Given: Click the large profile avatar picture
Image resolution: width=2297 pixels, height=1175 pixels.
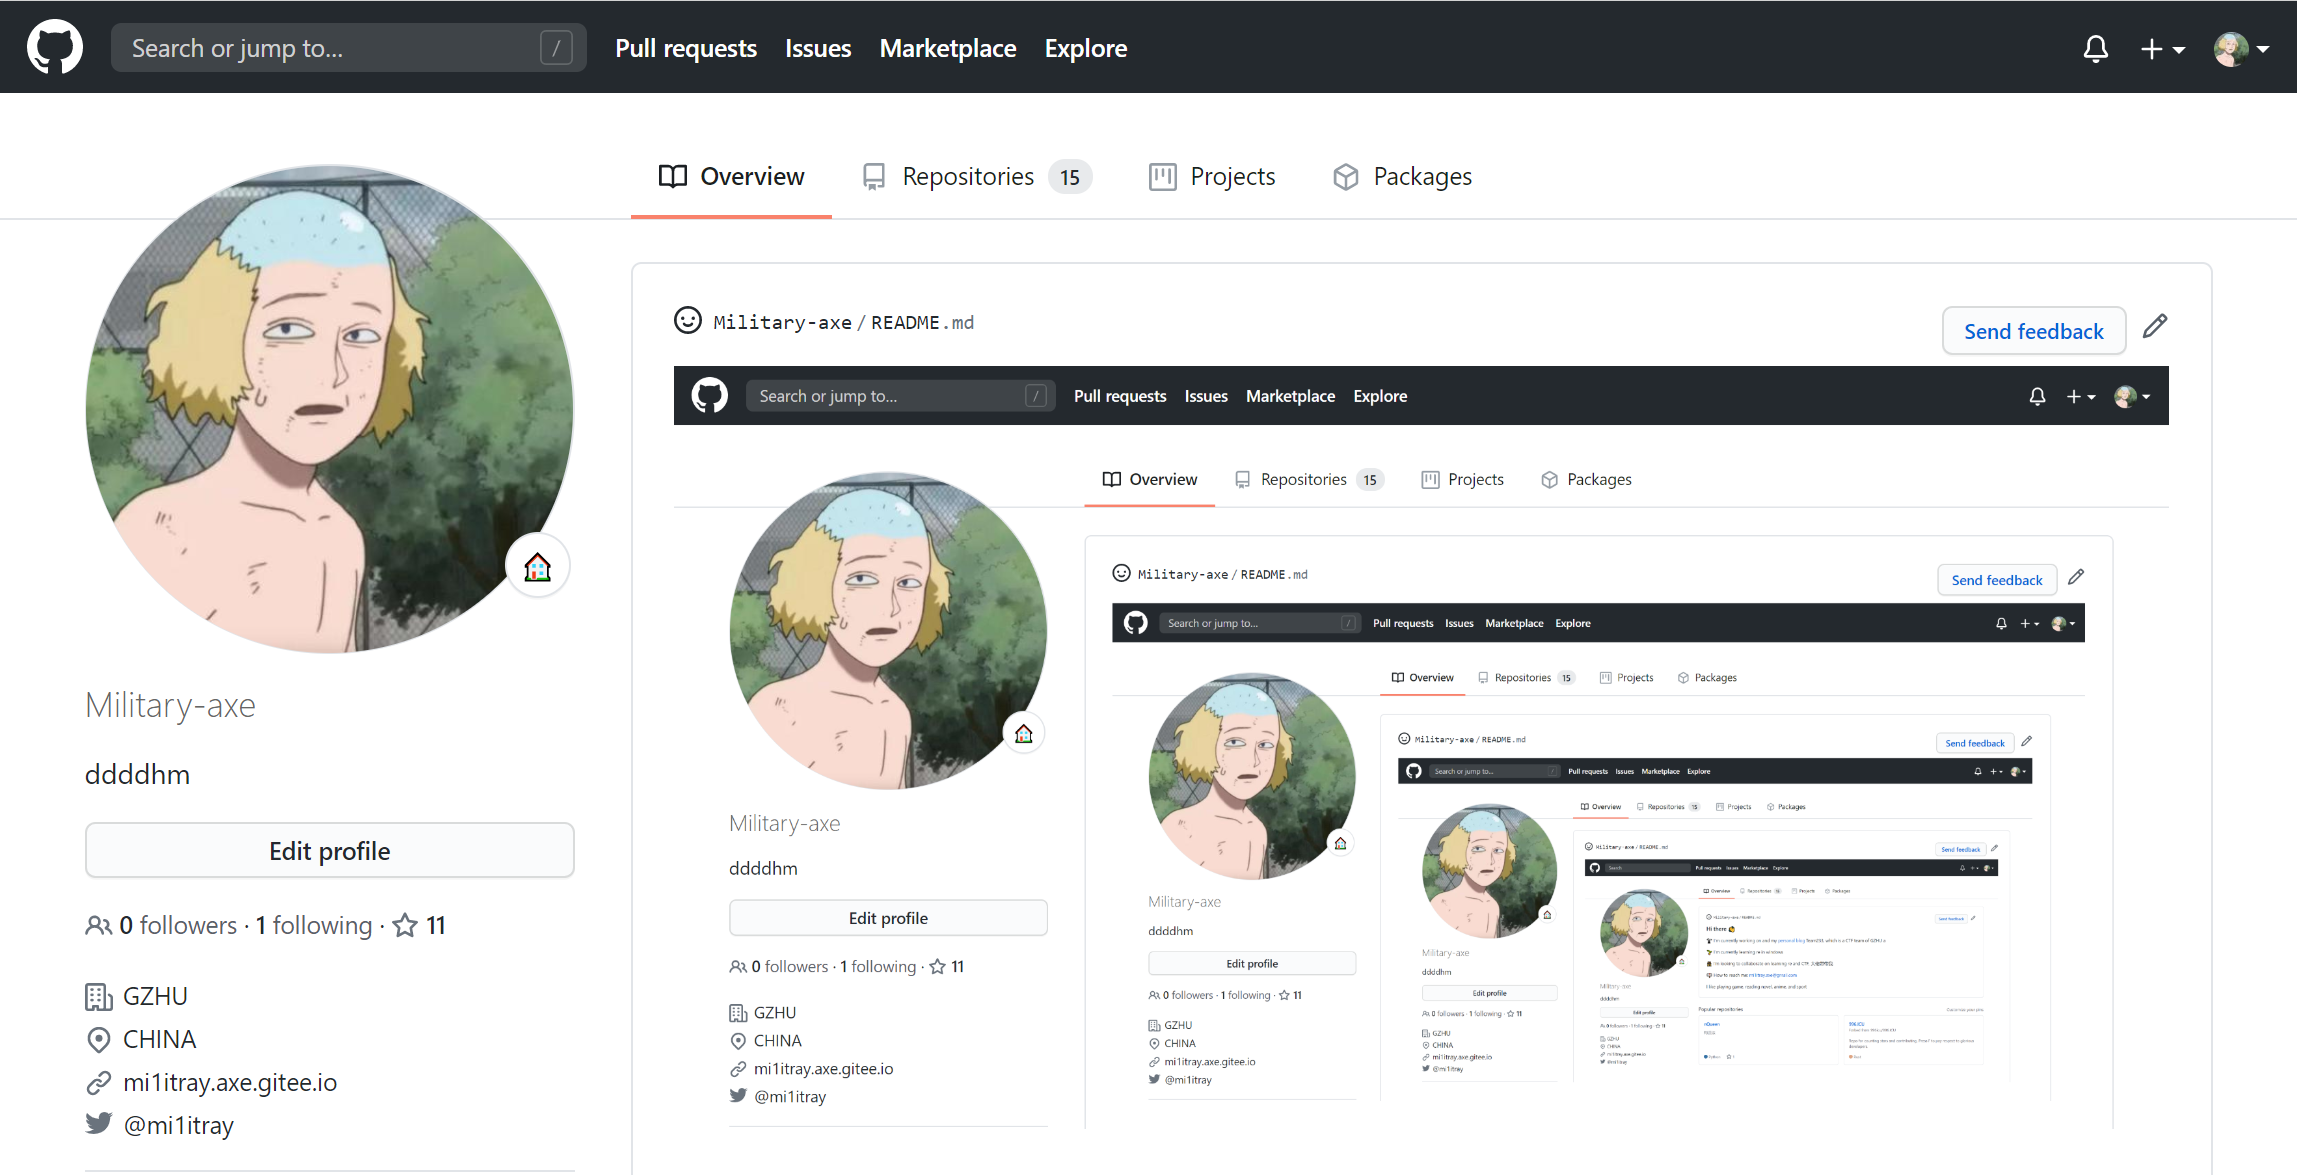Looking at the screenshot, I should click(x=329, y=409).
